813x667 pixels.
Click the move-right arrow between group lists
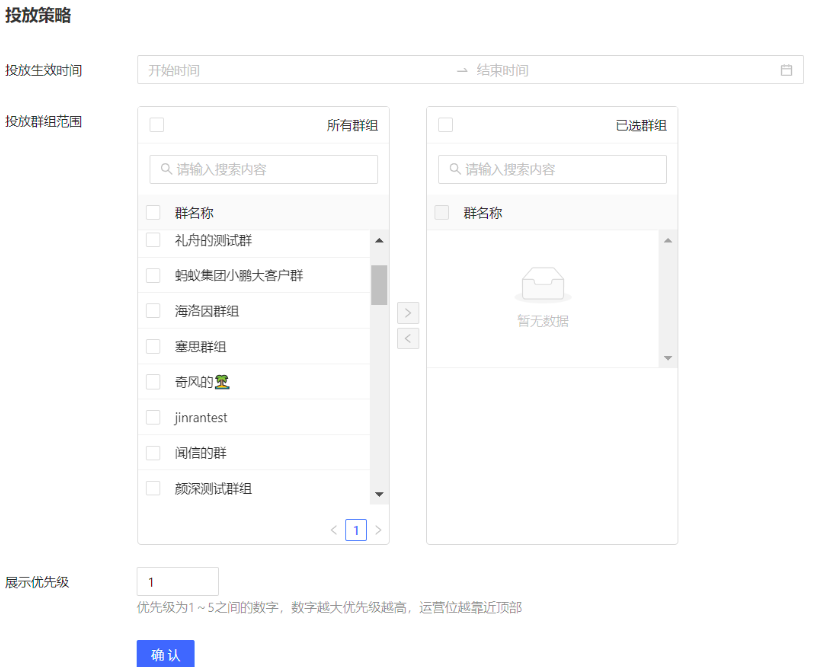(408, 313)
